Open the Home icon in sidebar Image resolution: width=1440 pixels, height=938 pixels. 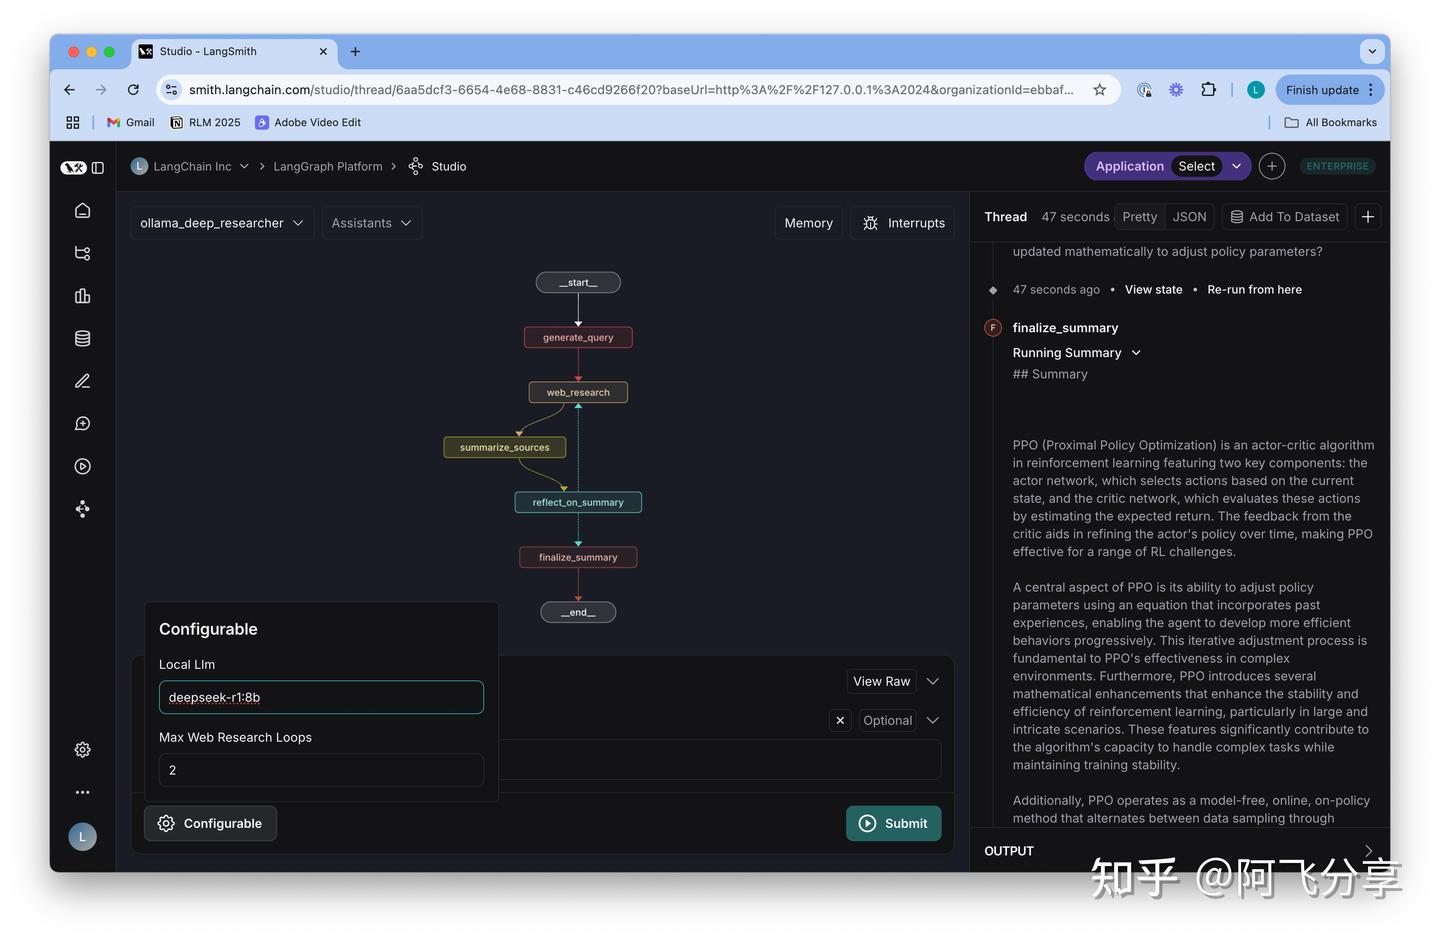coord(83,210)
